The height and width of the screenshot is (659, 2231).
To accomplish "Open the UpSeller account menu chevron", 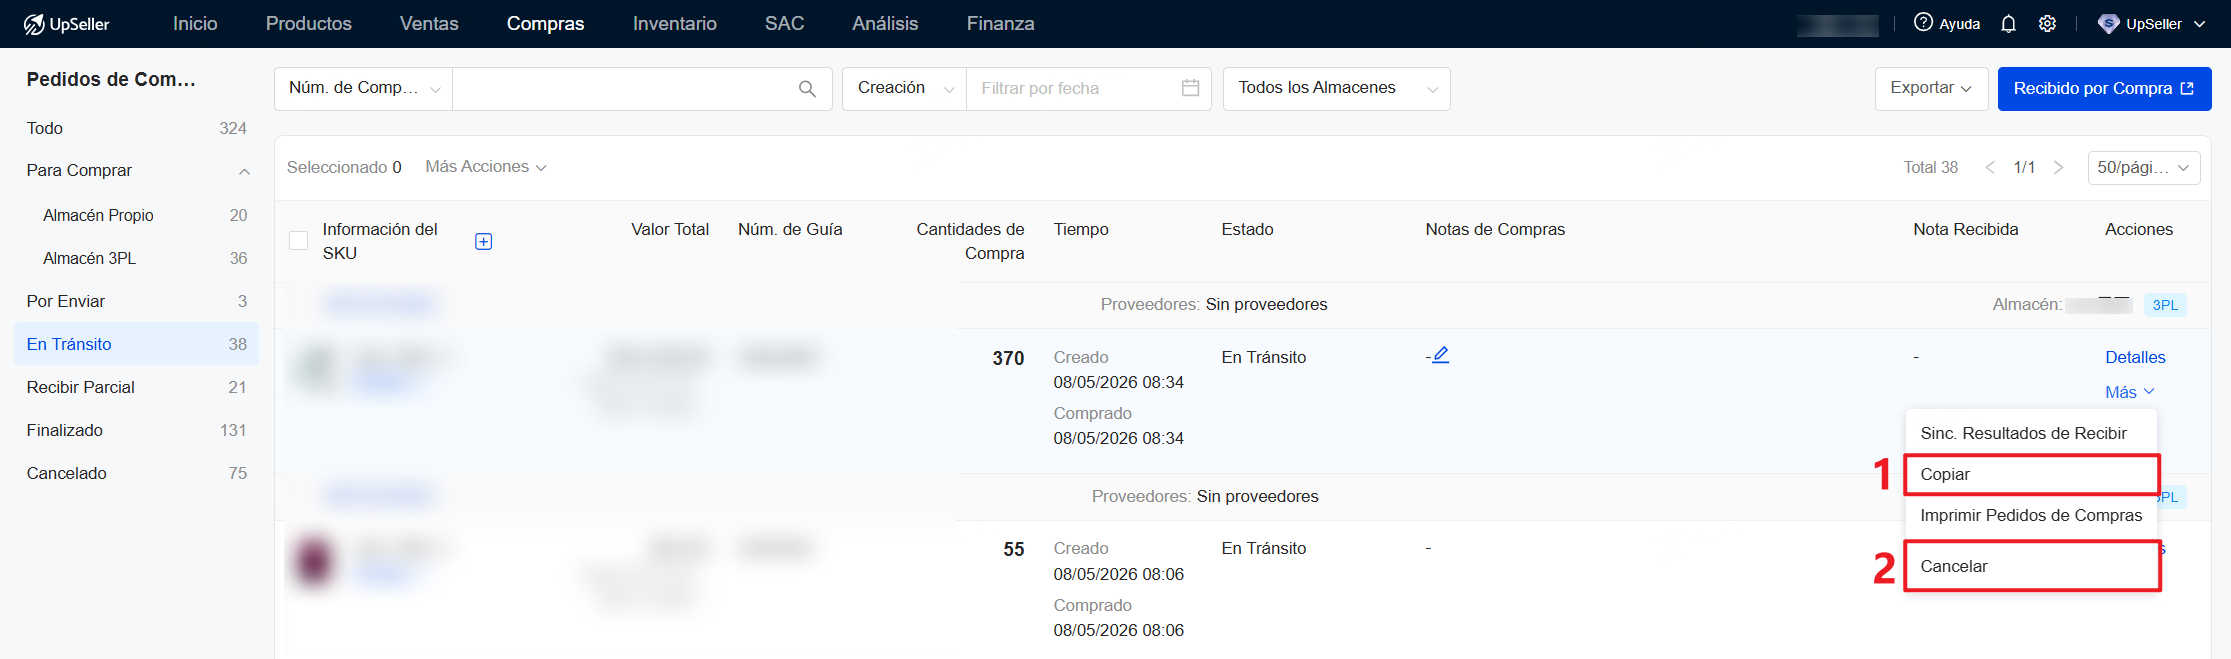I will pyautogui.click(x=2199, y=24).
